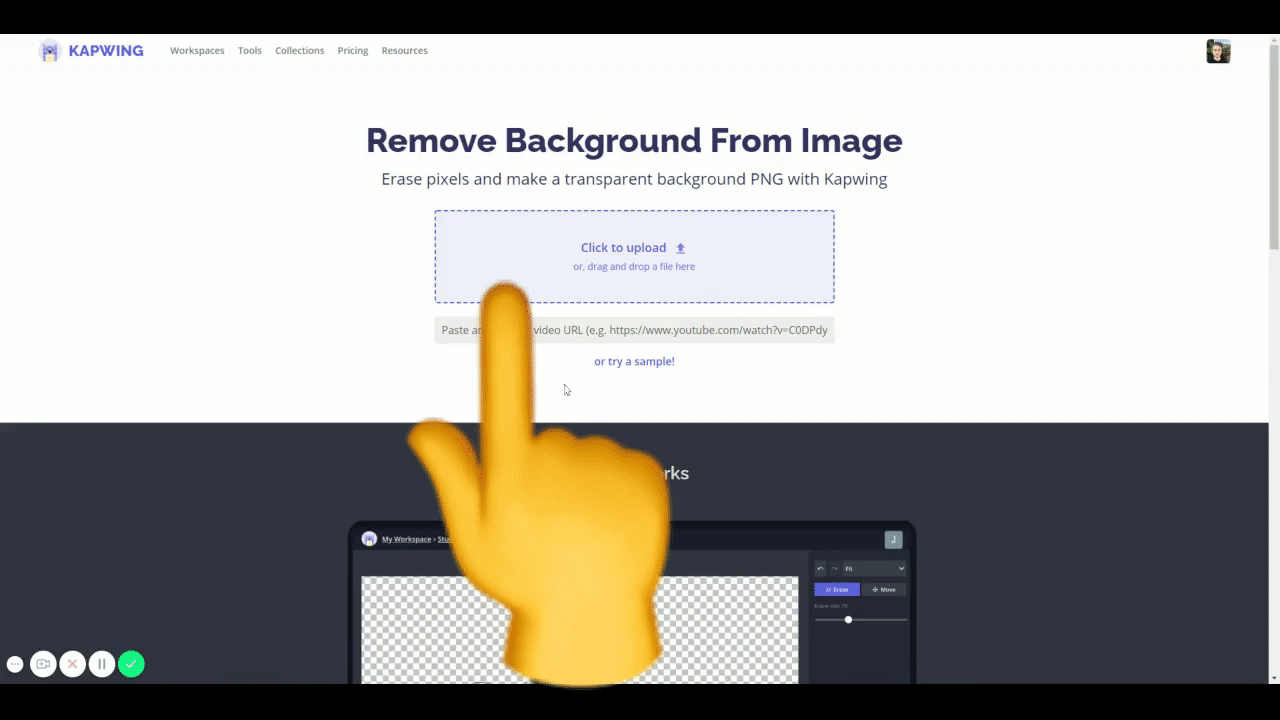This screenshot has width=1280, height=720.
Task: Select the Undo icon in the editor
Action: pyautogui.click(x=820, y=568)
